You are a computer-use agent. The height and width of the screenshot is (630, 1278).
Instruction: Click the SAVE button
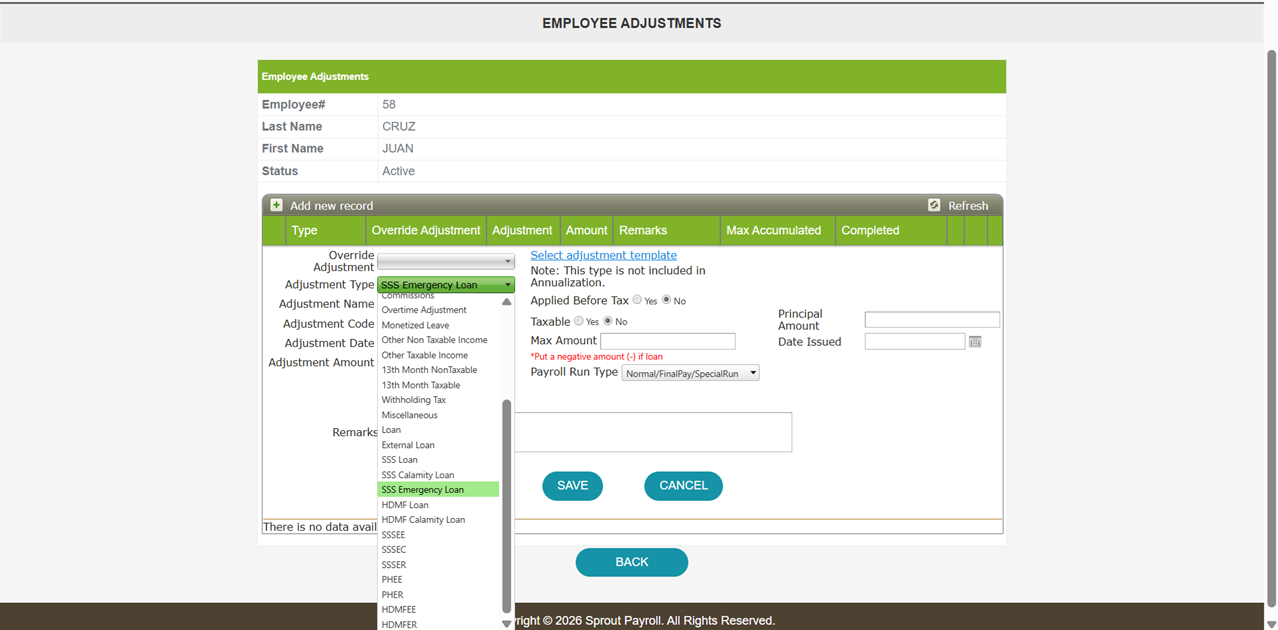click(572, 486)
